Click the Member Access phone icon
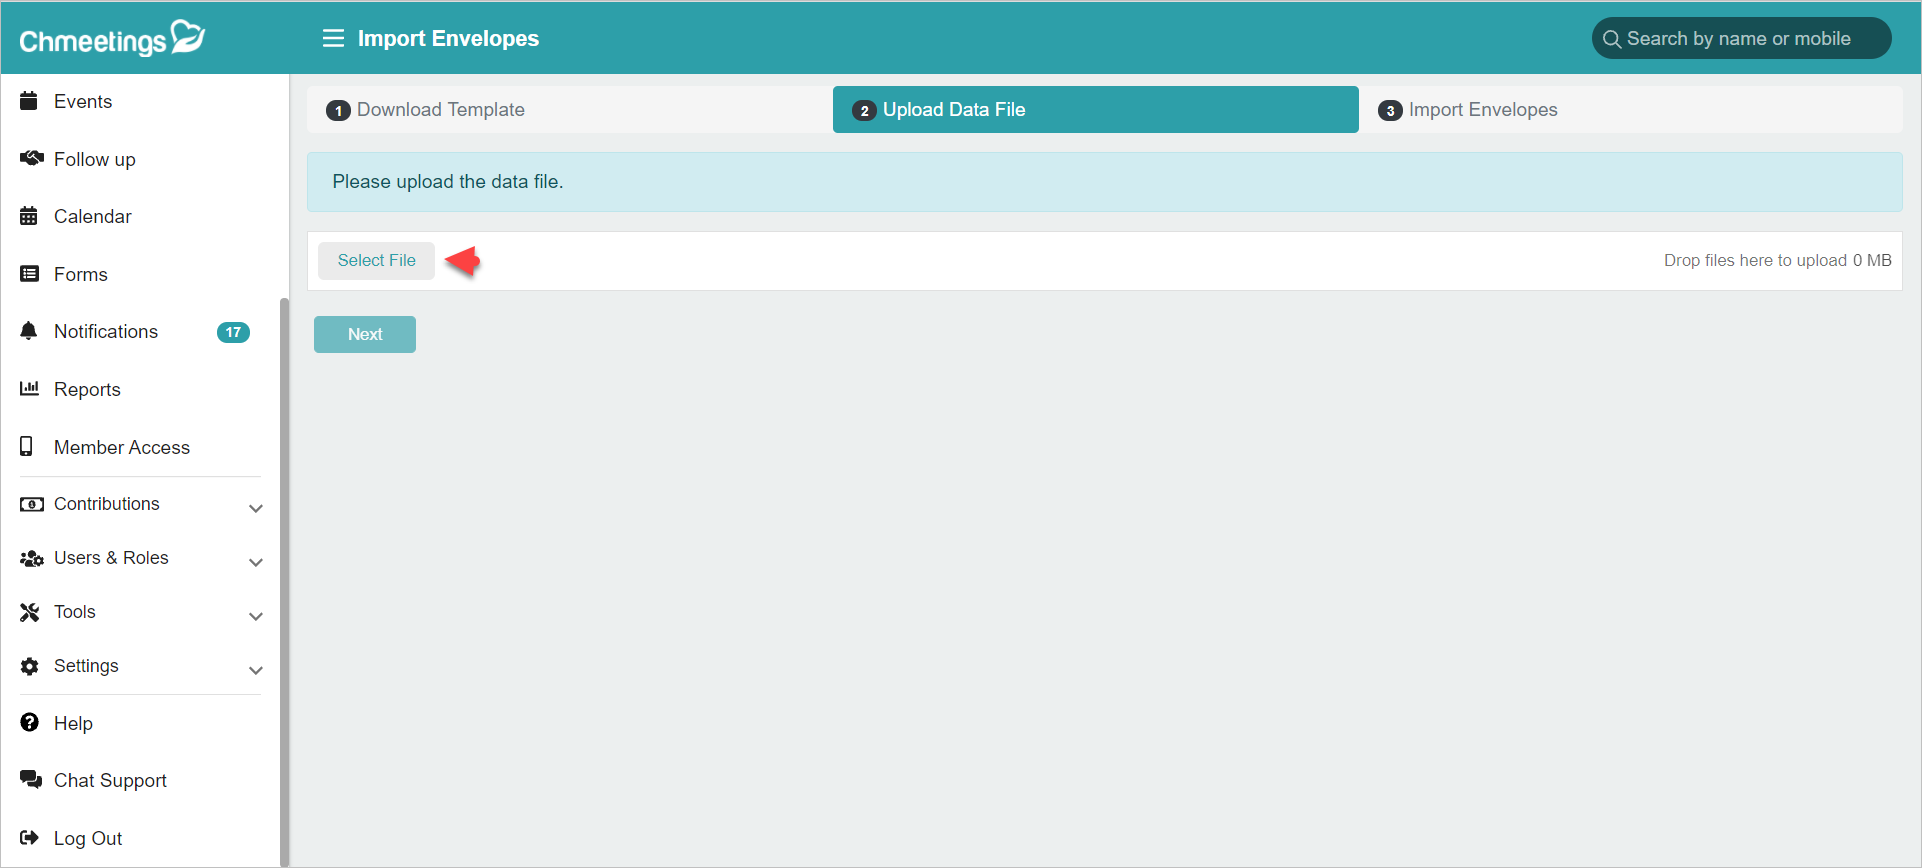 click(x=27, y=446)
